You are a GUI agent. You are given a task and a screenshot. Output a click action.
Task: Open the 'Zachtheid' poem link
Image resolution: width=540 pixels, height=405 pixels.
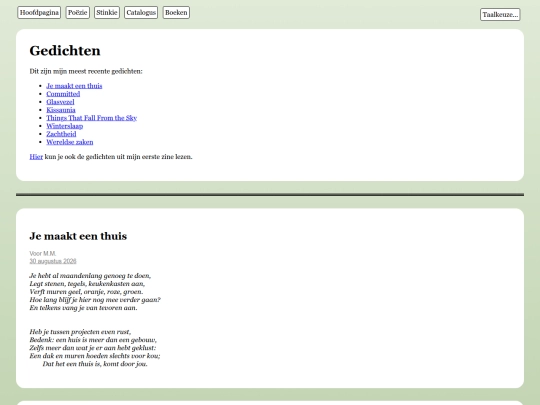point(61,134)
